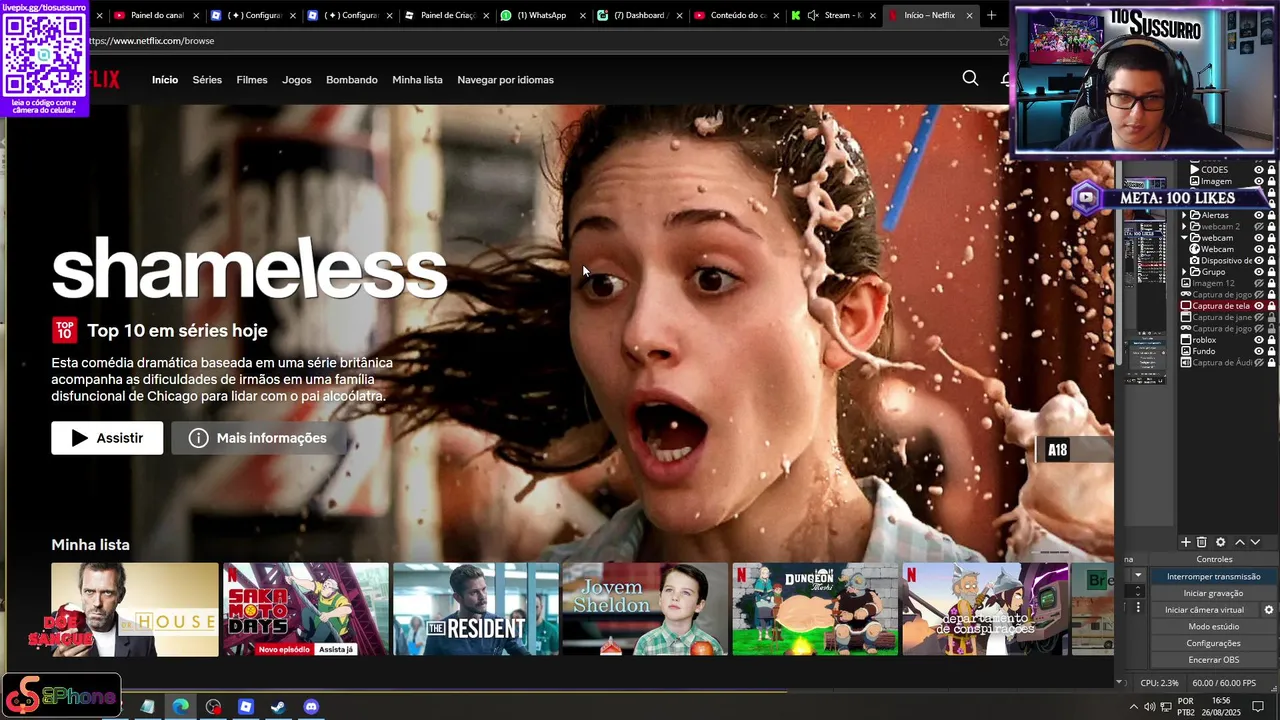Open Minha lista in Netflix navigation
Image resolution: width=1280 pixels, height=720 pixels.
click(x=417, y=80)
